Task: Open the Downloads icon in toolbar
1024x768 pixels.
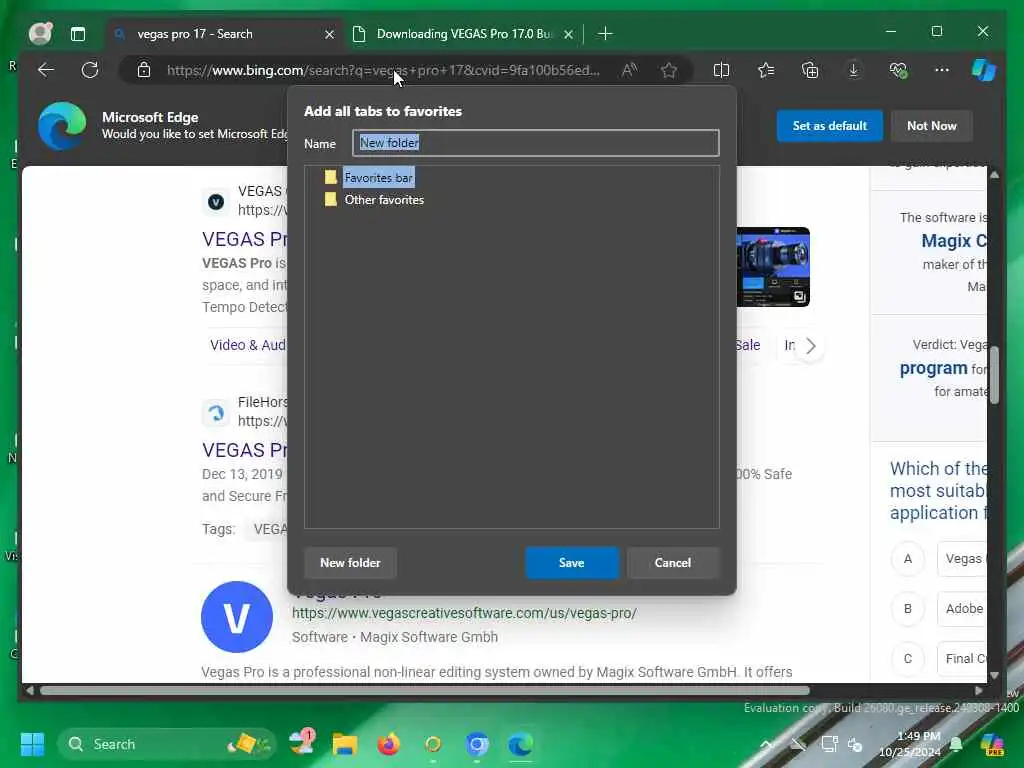Action: tap(854, 70)
